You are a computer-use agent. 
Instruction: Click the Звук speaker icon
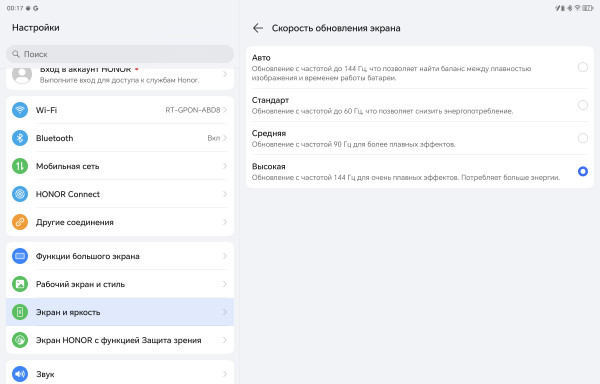tap(20, 374)
